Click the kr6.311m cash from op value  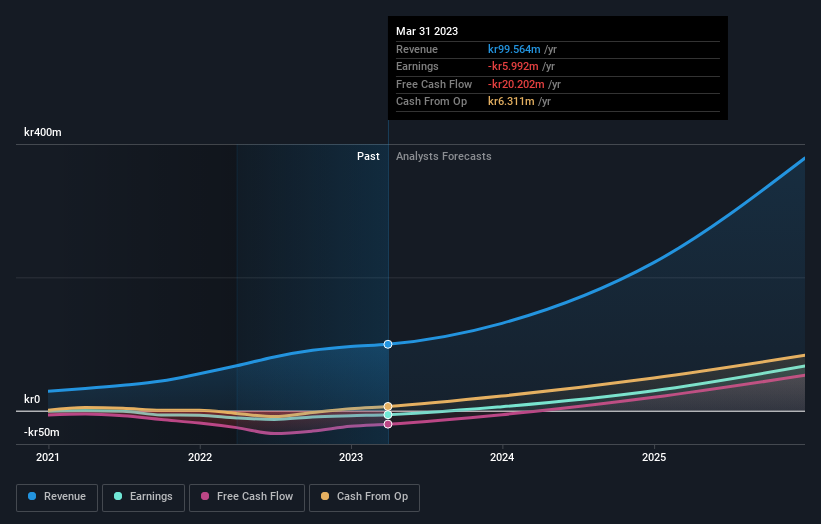click(x=511, y=102)
